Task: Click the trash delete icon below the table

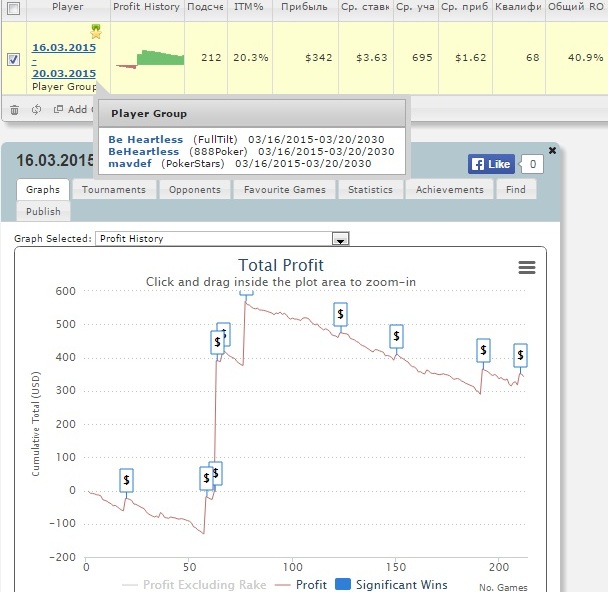Action: (x=14, y=110)
